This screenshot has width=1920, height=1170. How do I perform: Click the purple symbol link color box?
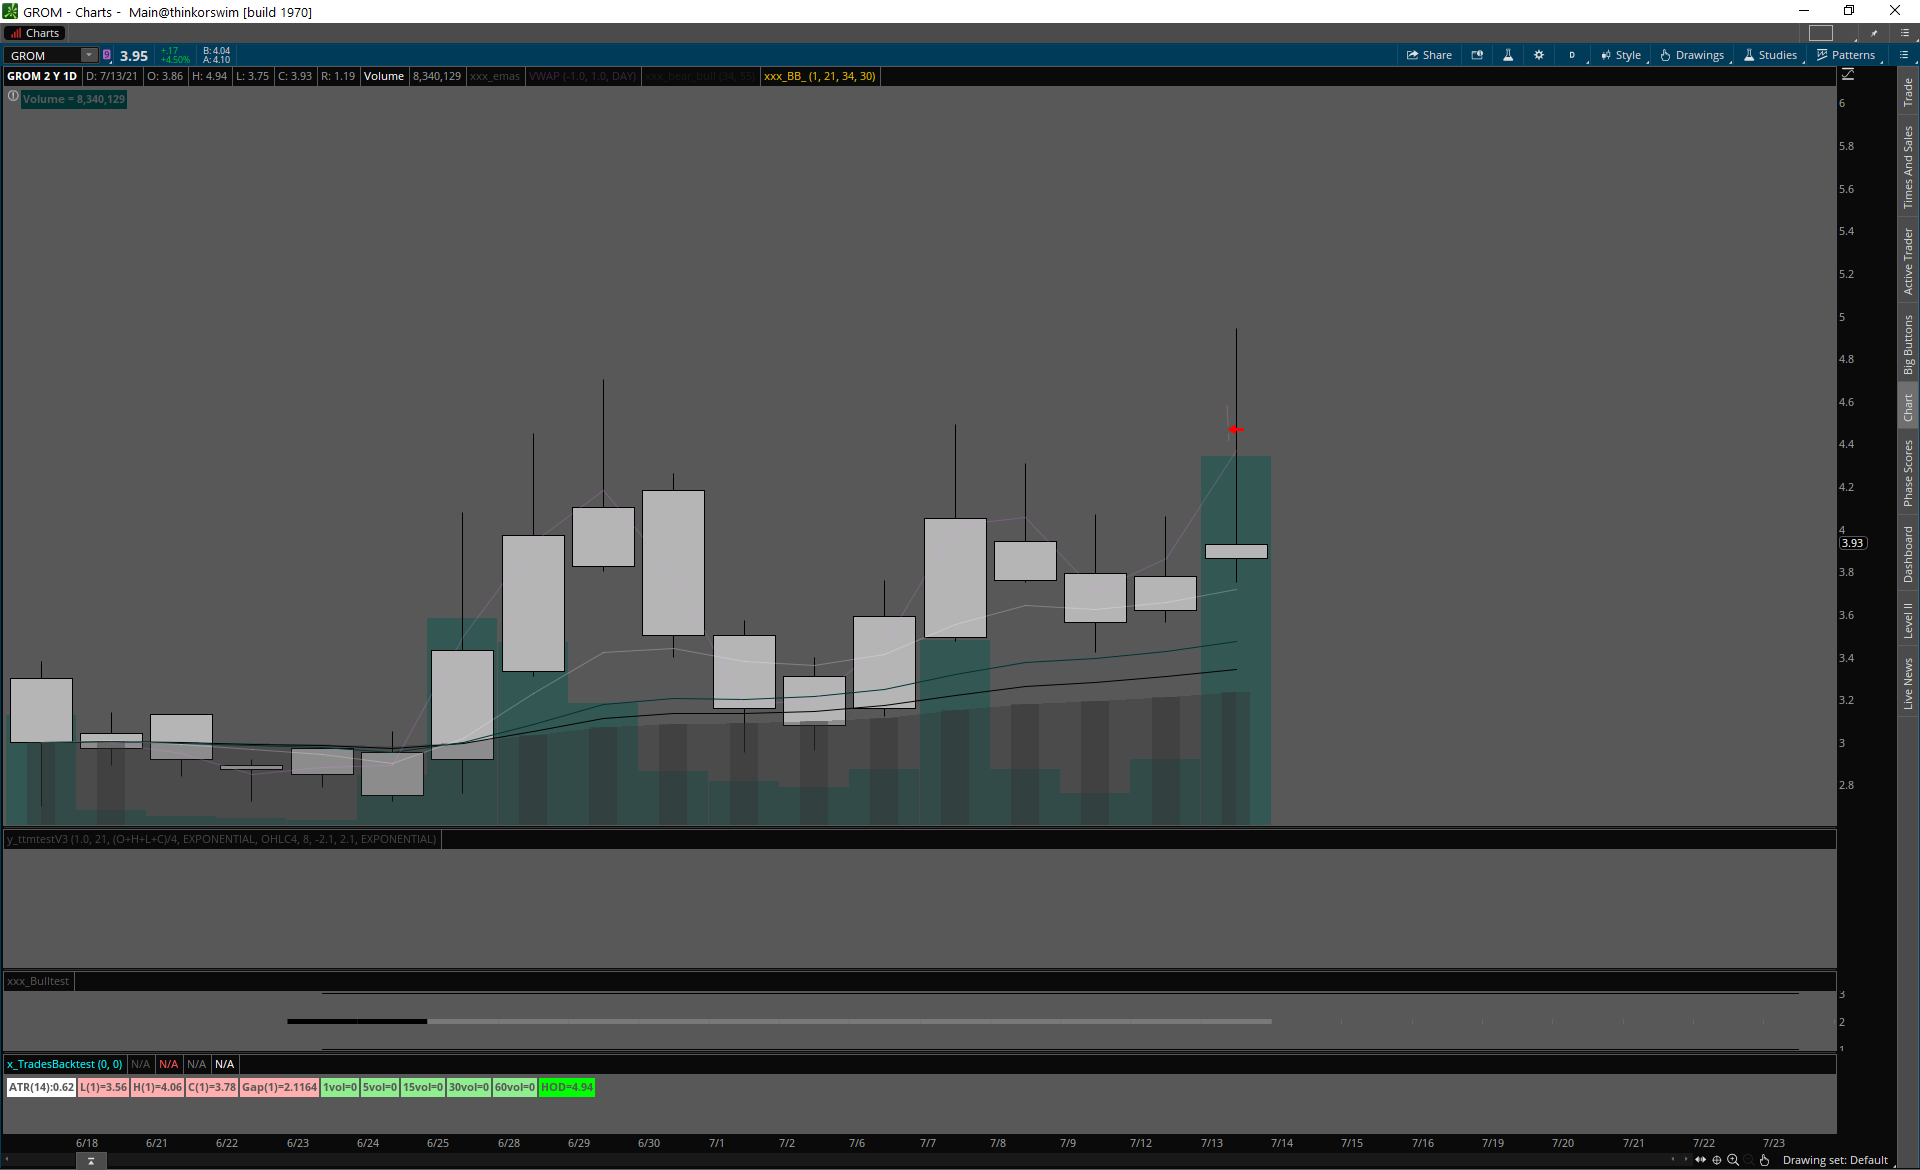[107, 55]
